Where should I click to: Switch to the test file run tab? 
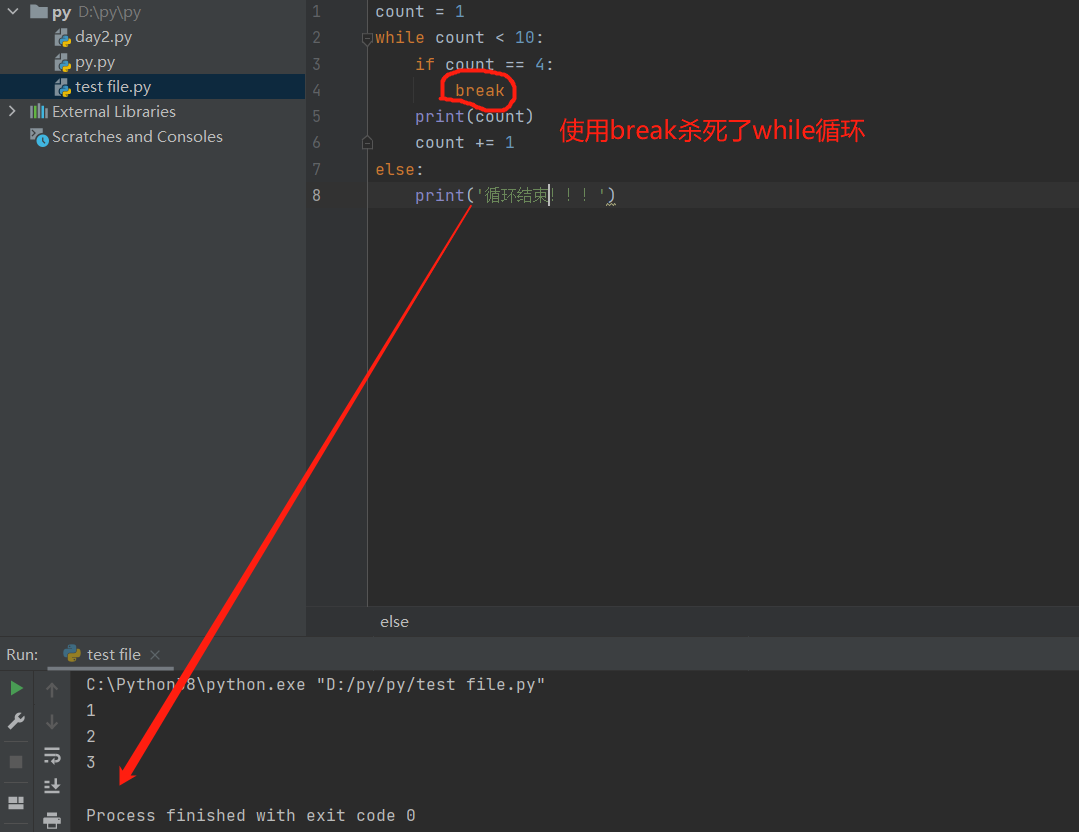[113, 655]
